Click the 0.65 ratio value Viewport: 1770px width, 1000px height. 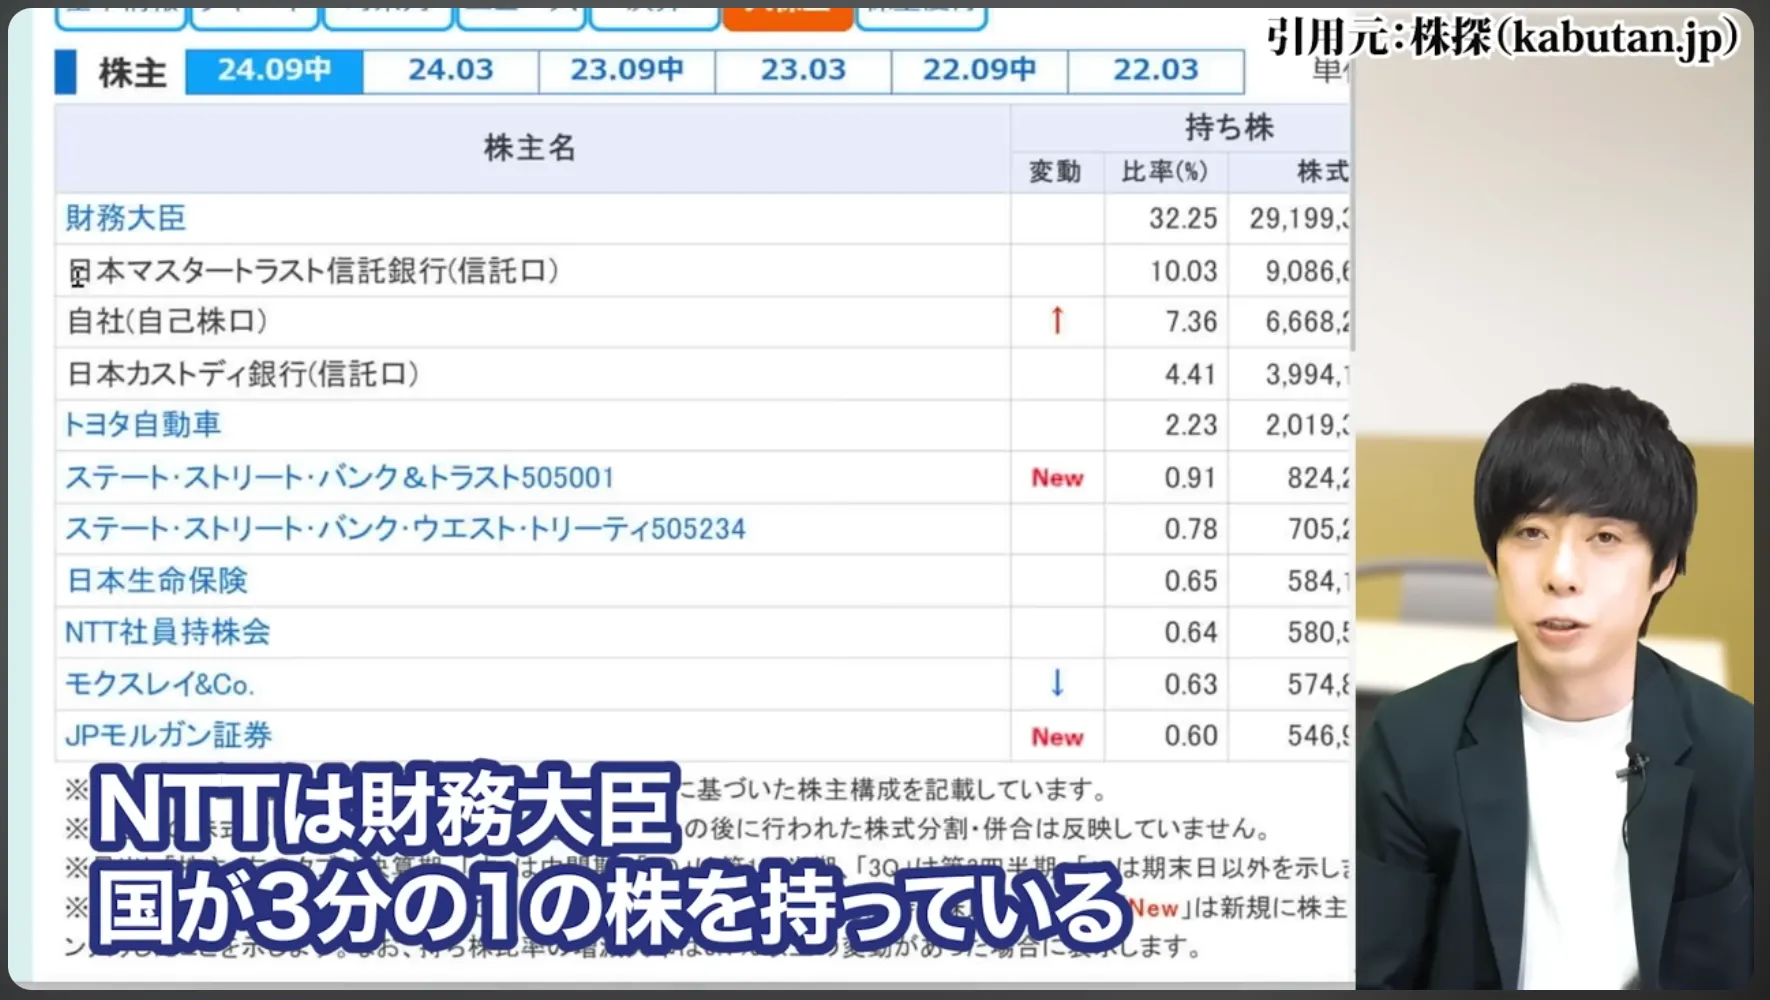tap(1190, 581)
